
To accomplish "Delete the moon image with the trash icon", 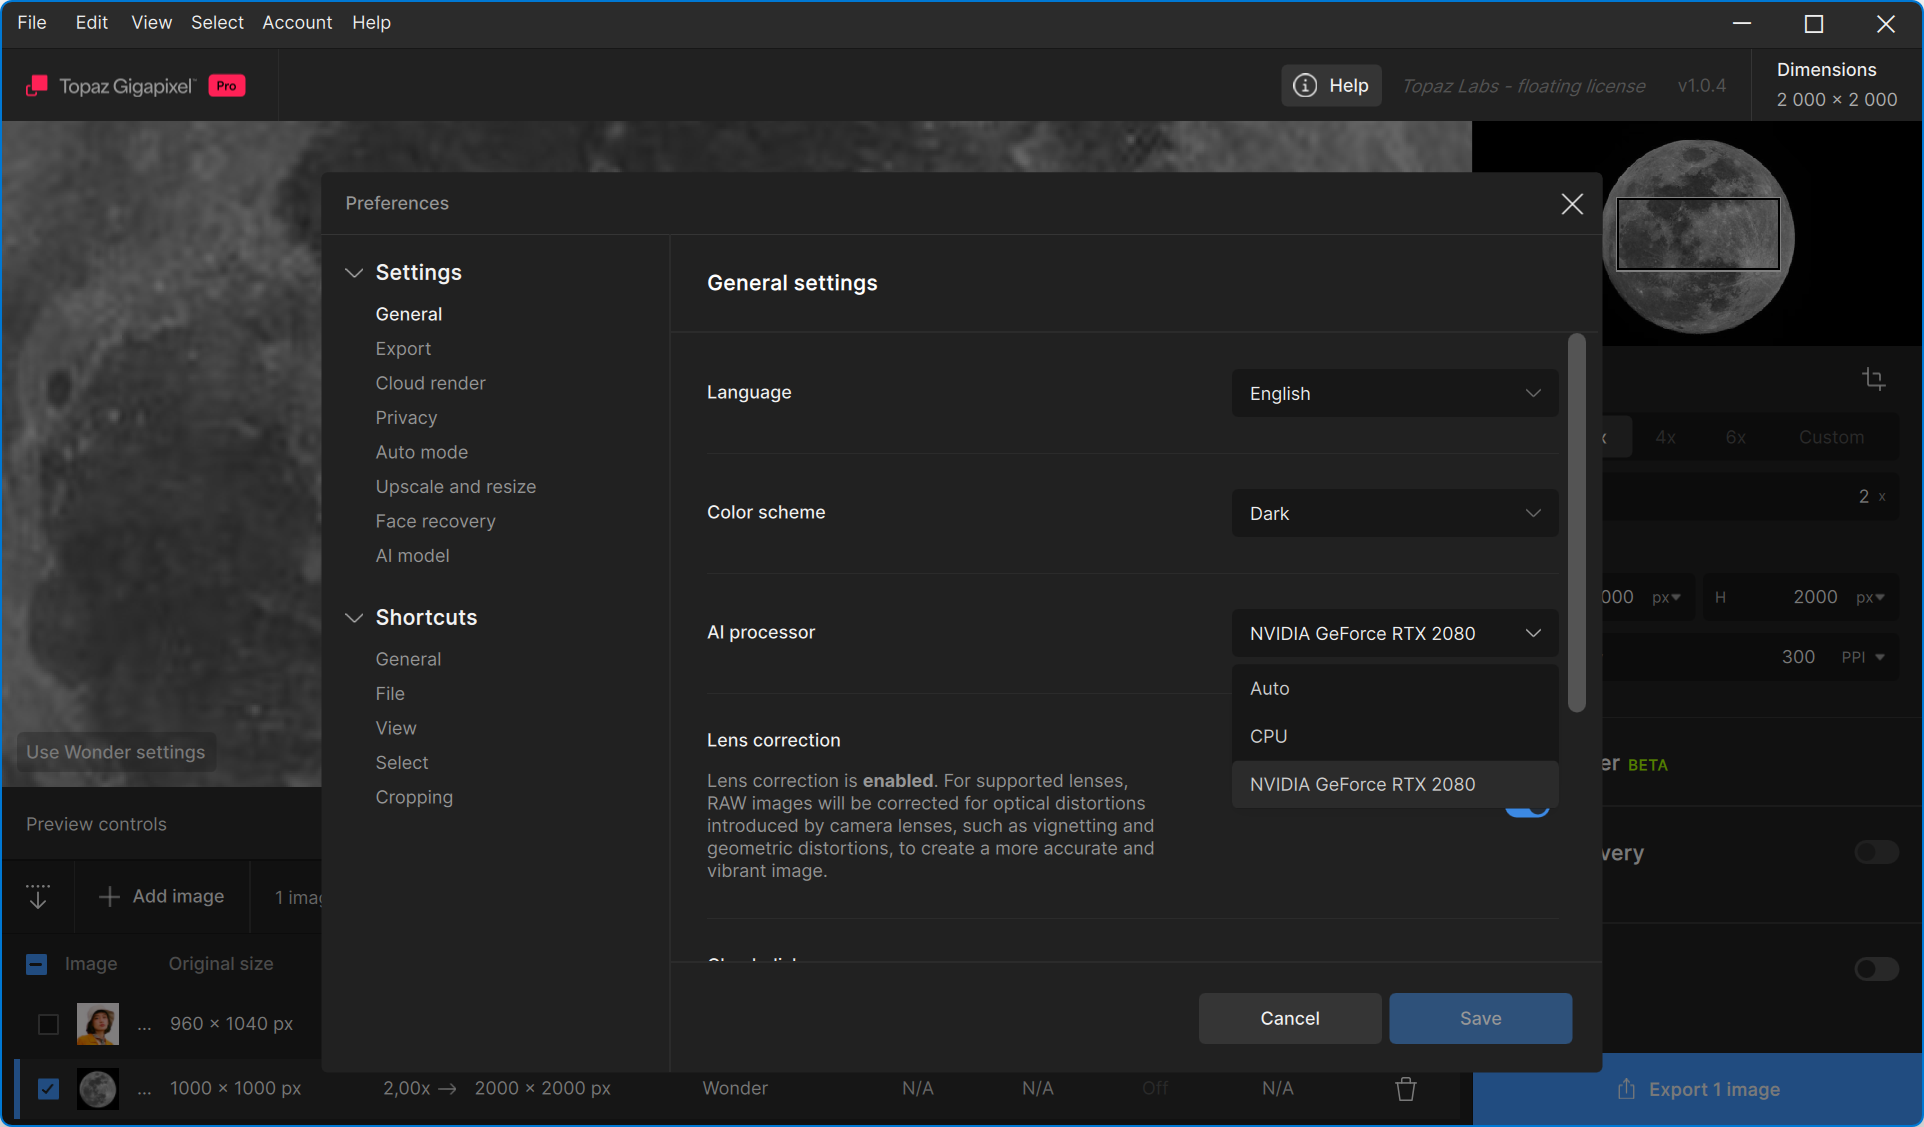I will tap(1405, 1089).
